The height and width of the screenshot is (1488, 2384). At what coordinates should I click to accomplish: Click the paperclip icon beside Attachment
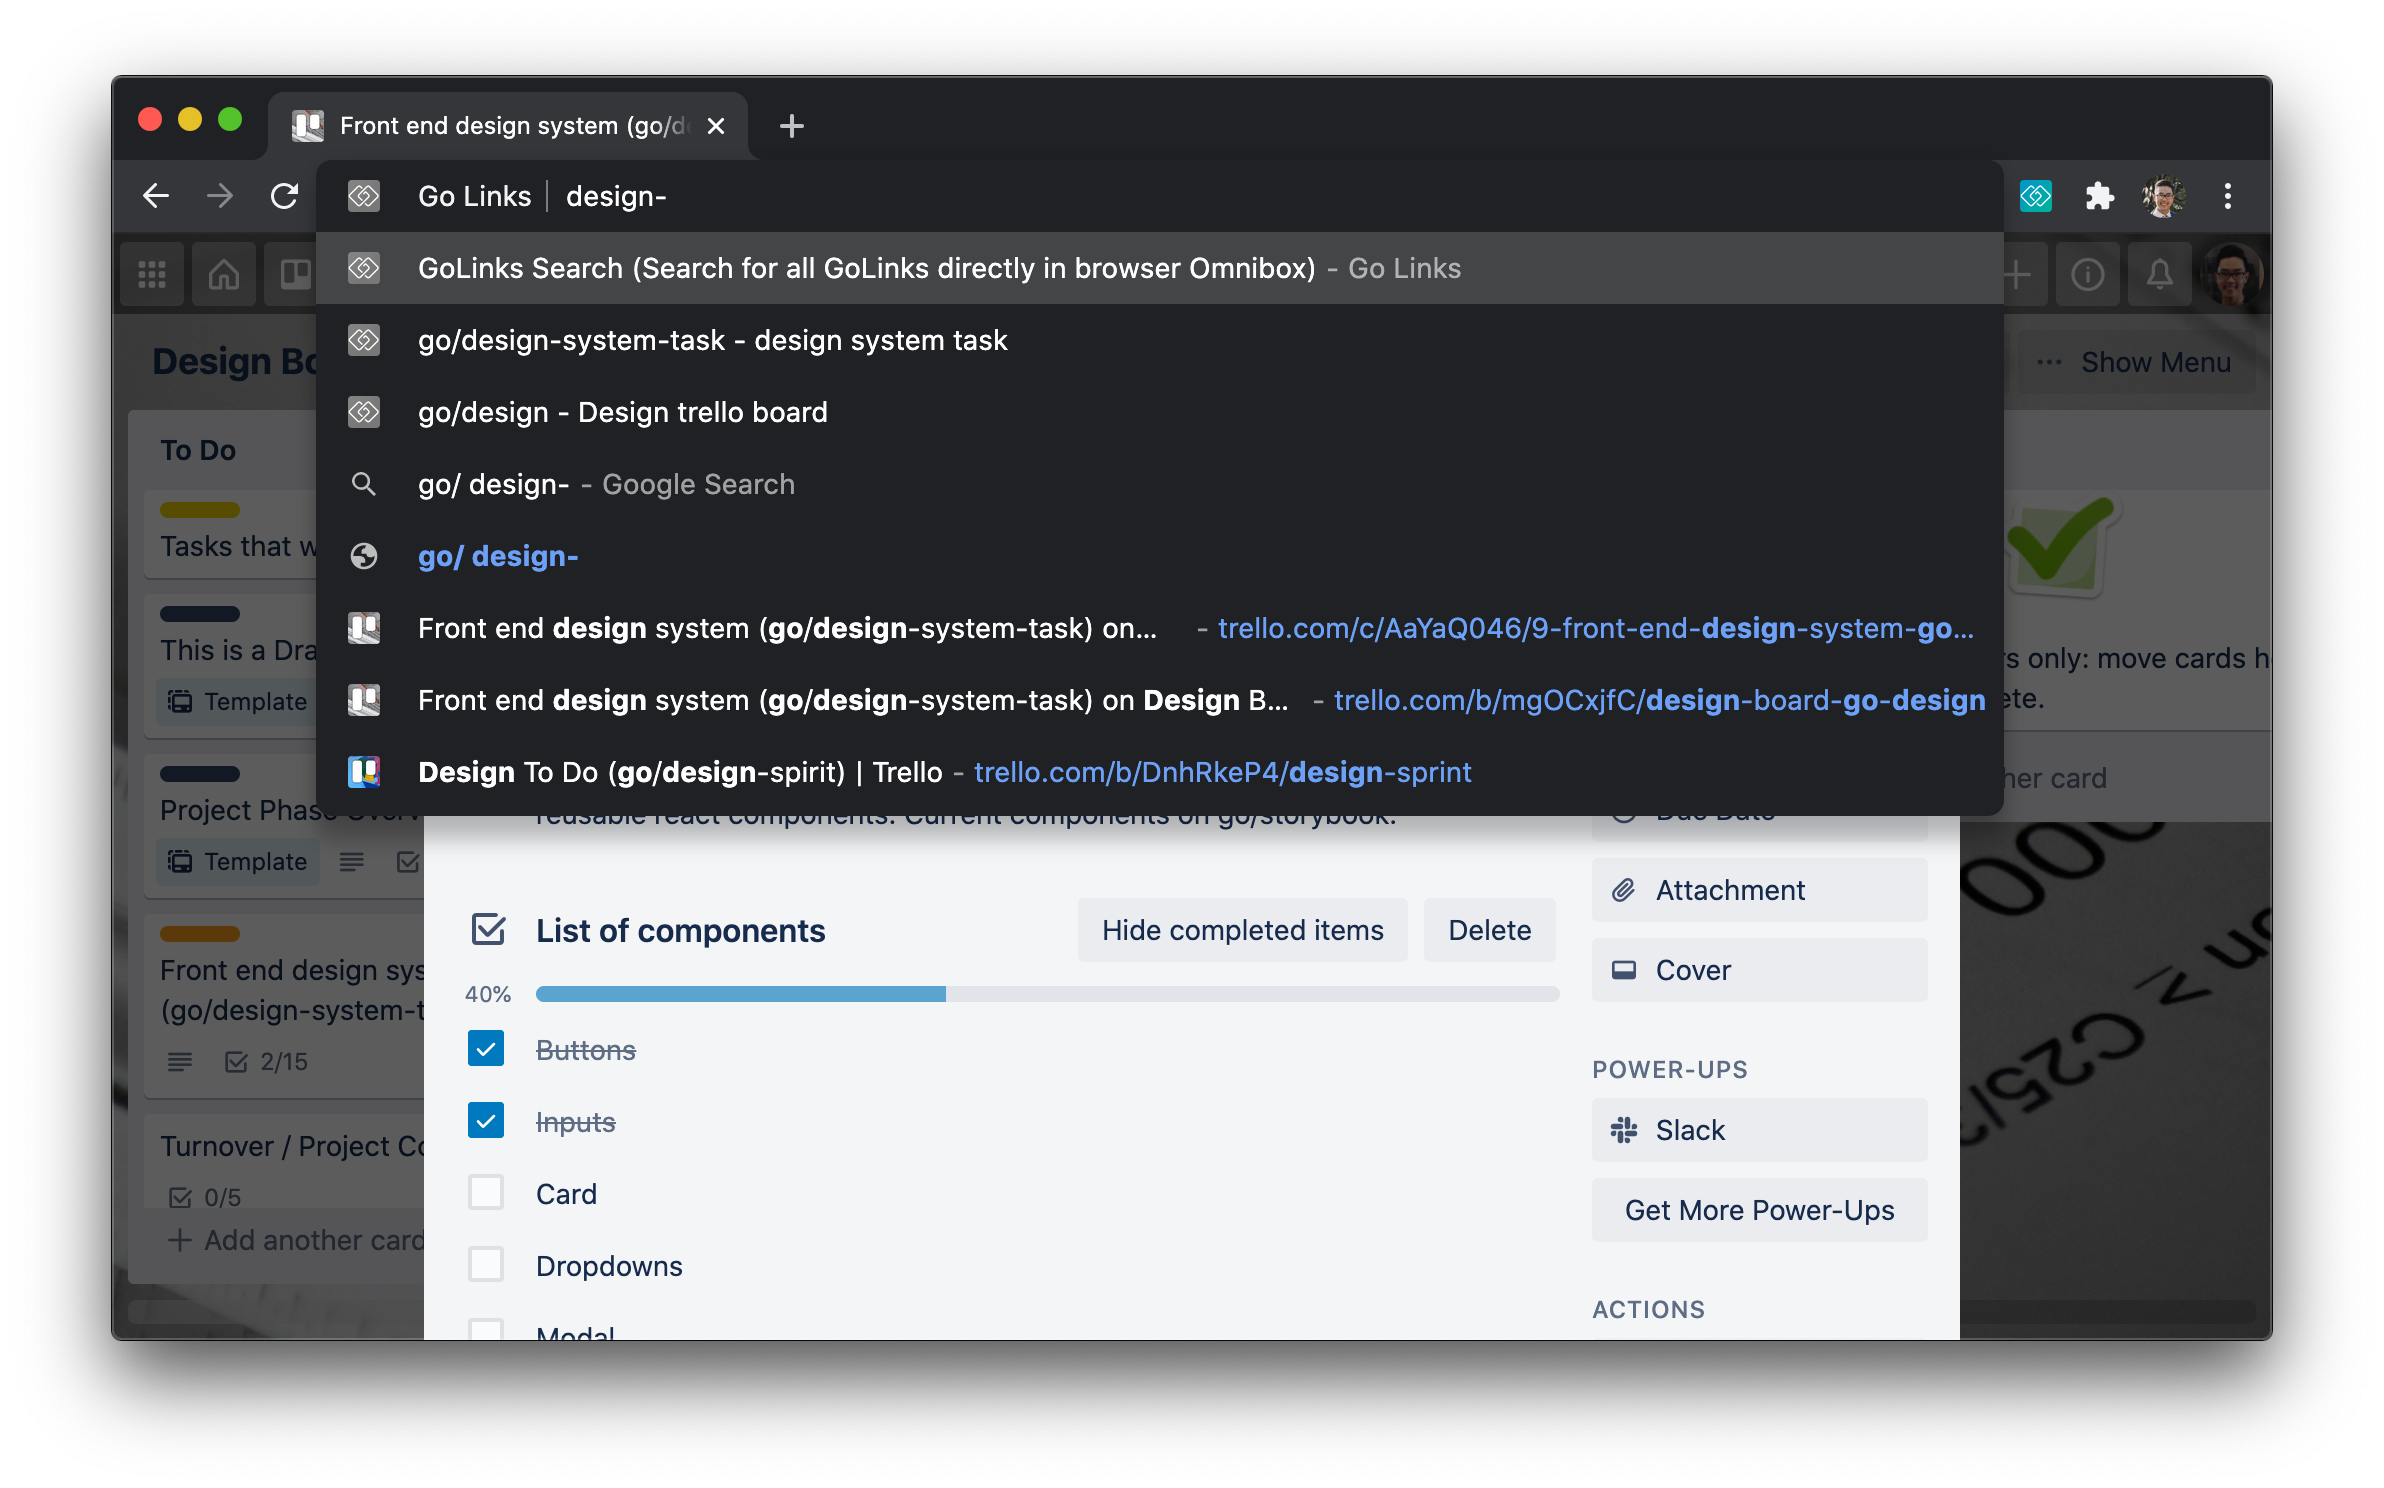tap(1624, 890)
